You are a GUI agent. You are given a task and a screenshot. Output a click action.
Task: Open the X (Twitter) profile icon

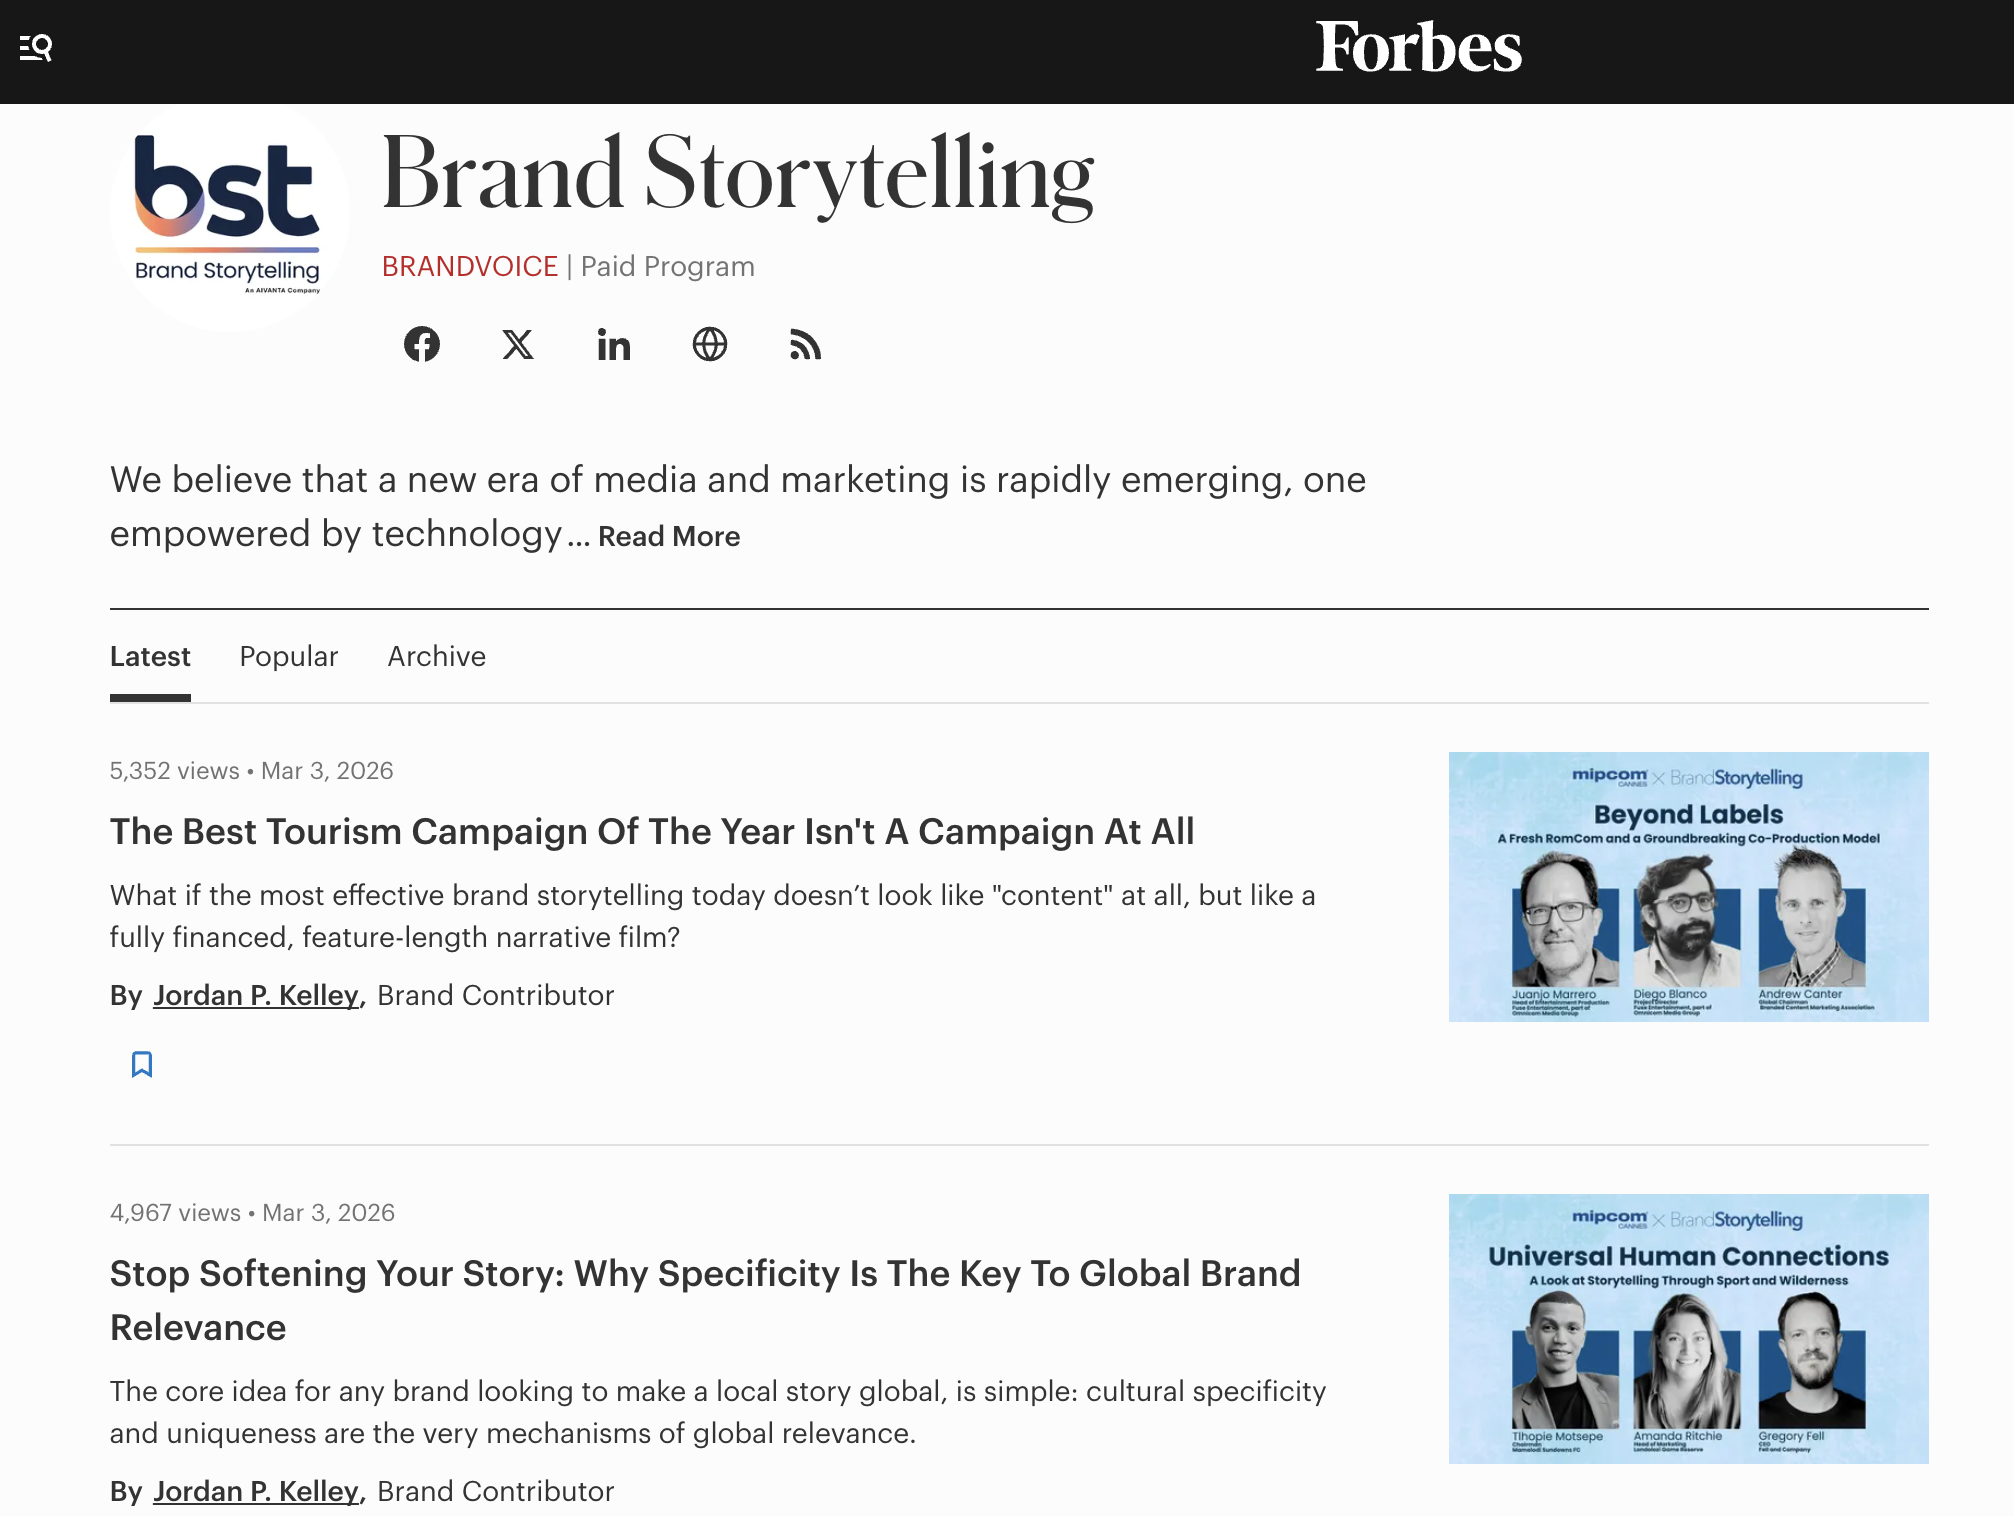(x=518, y=345)
